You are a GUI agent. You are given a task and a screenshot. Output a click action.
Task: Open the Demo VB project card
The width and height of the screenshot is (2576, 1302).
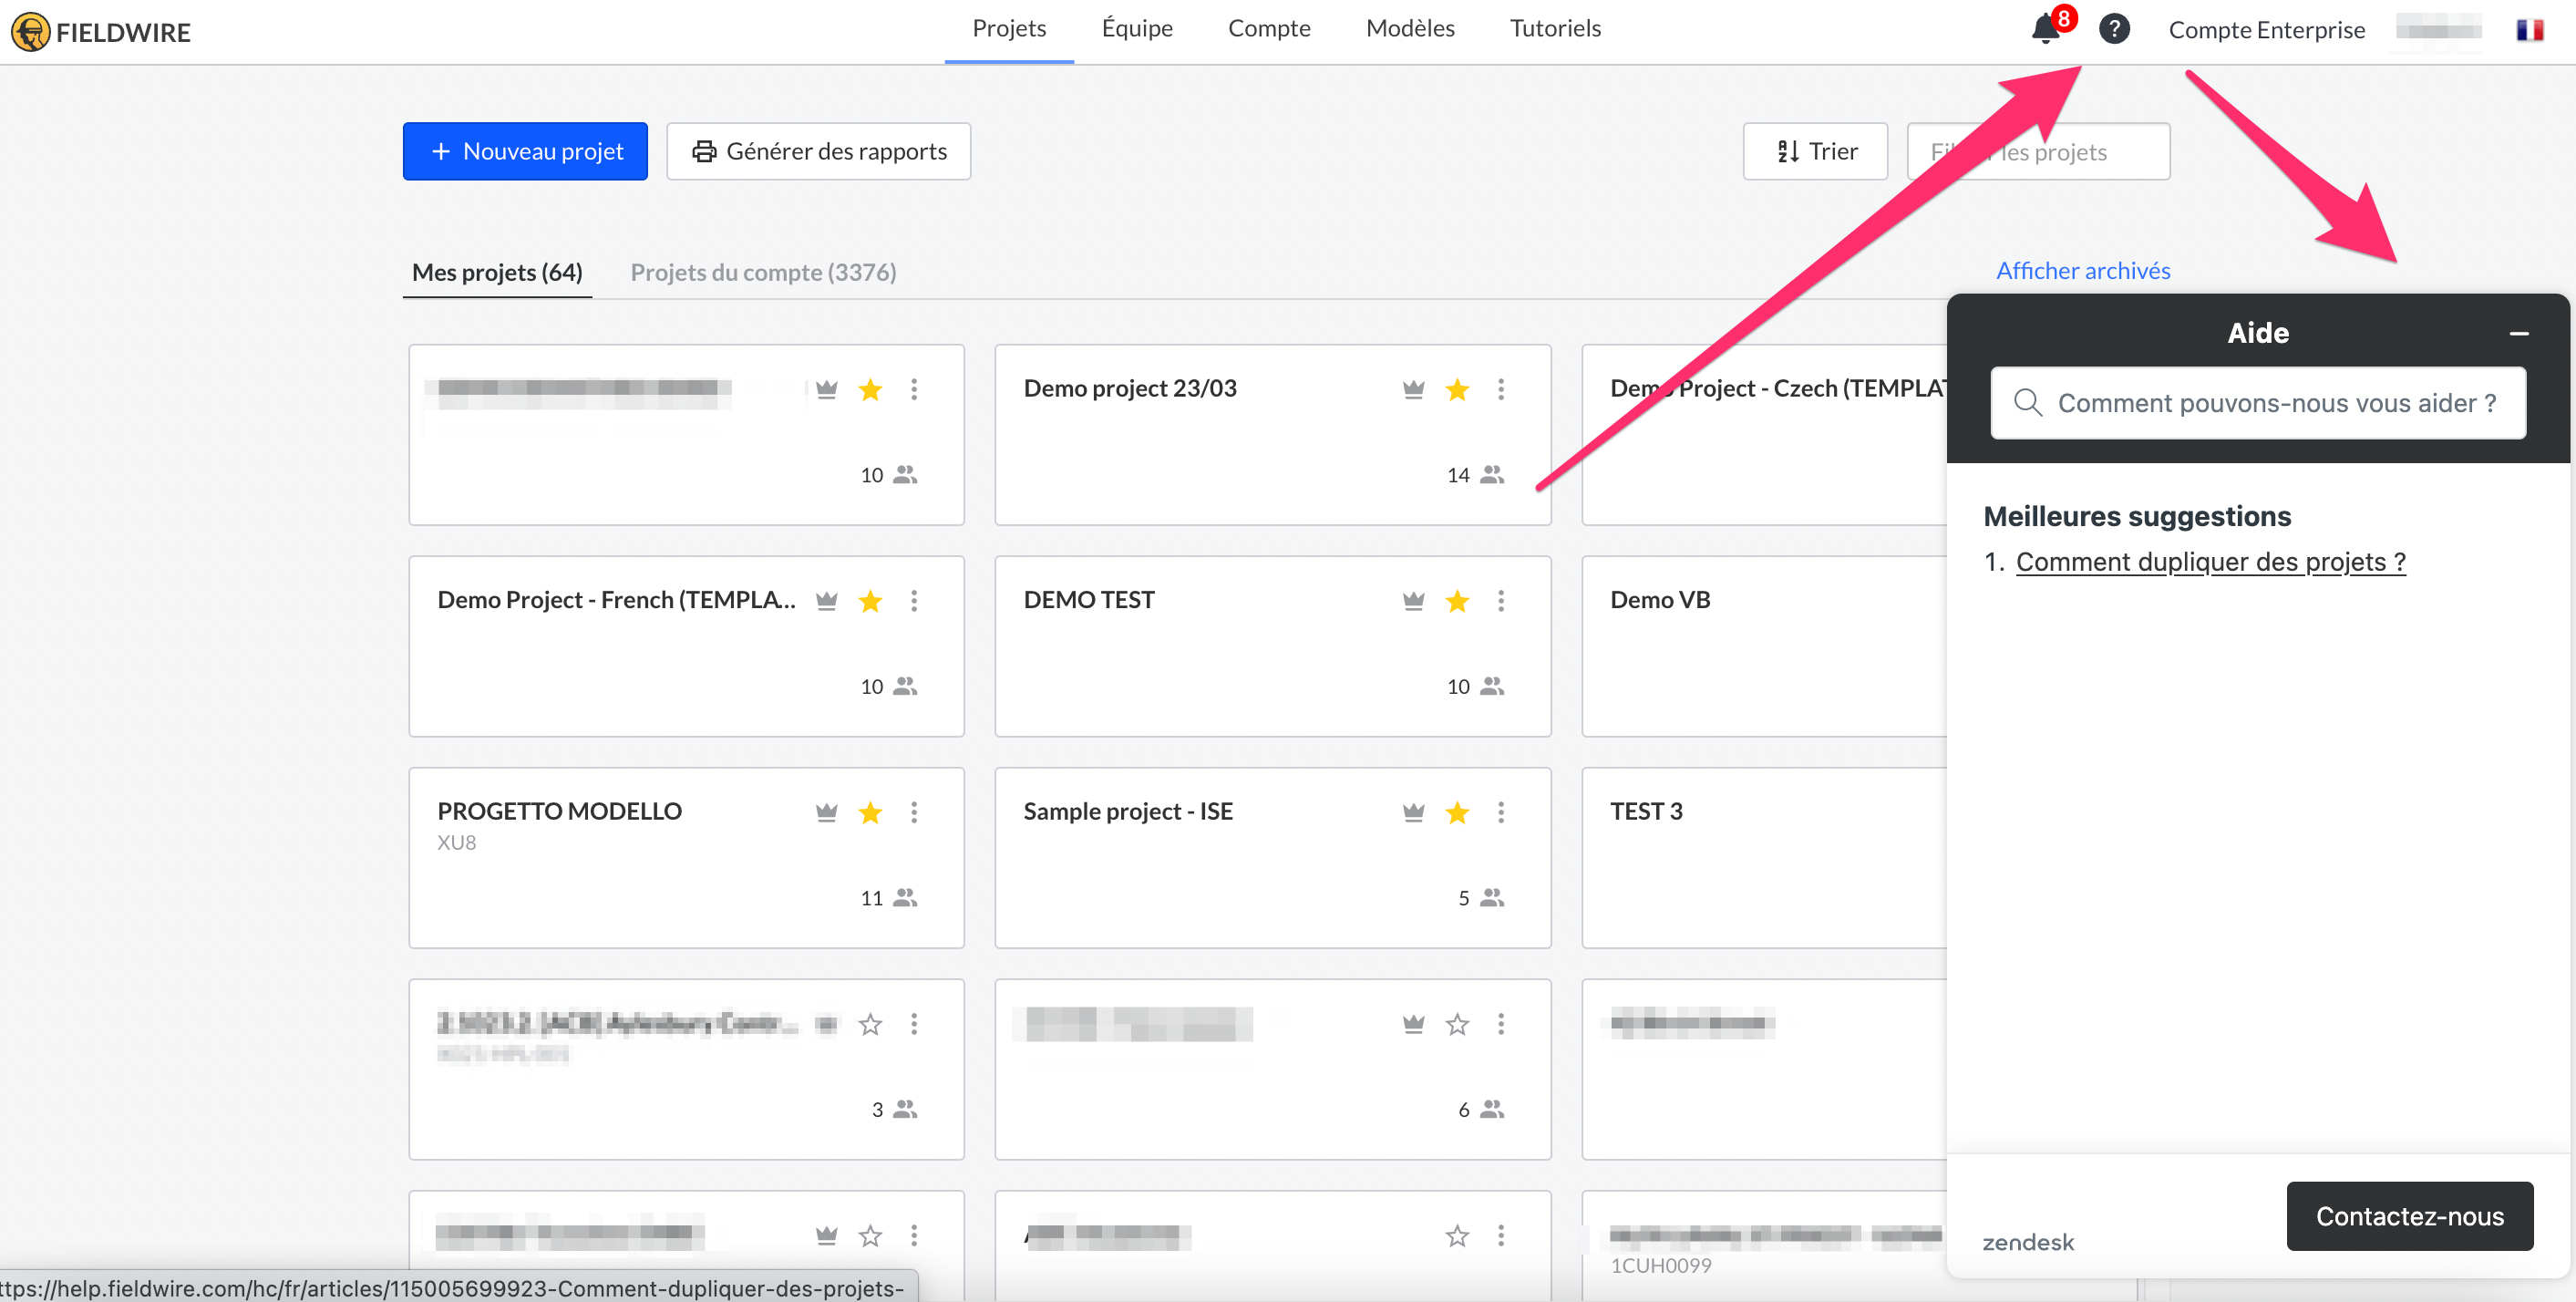(1764, 646)
